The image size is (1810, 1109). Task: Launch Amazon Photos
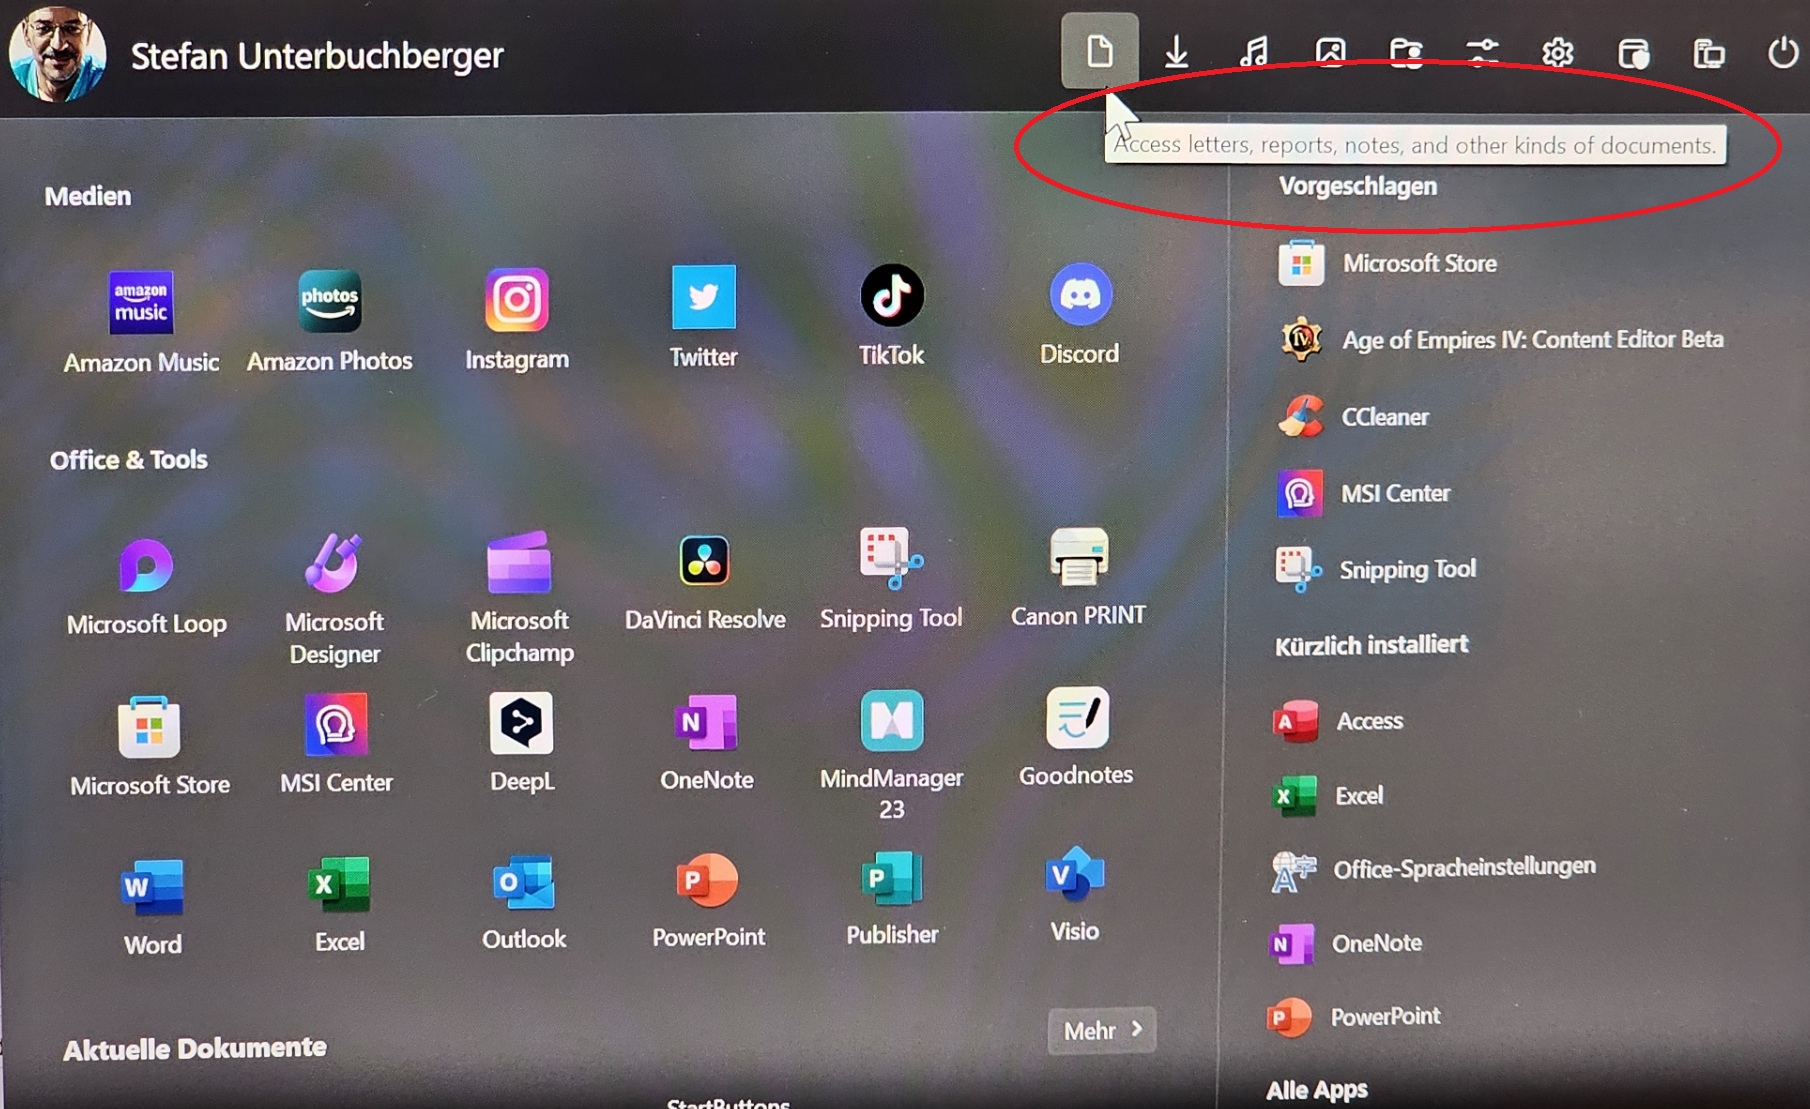[x=330, y=320]
